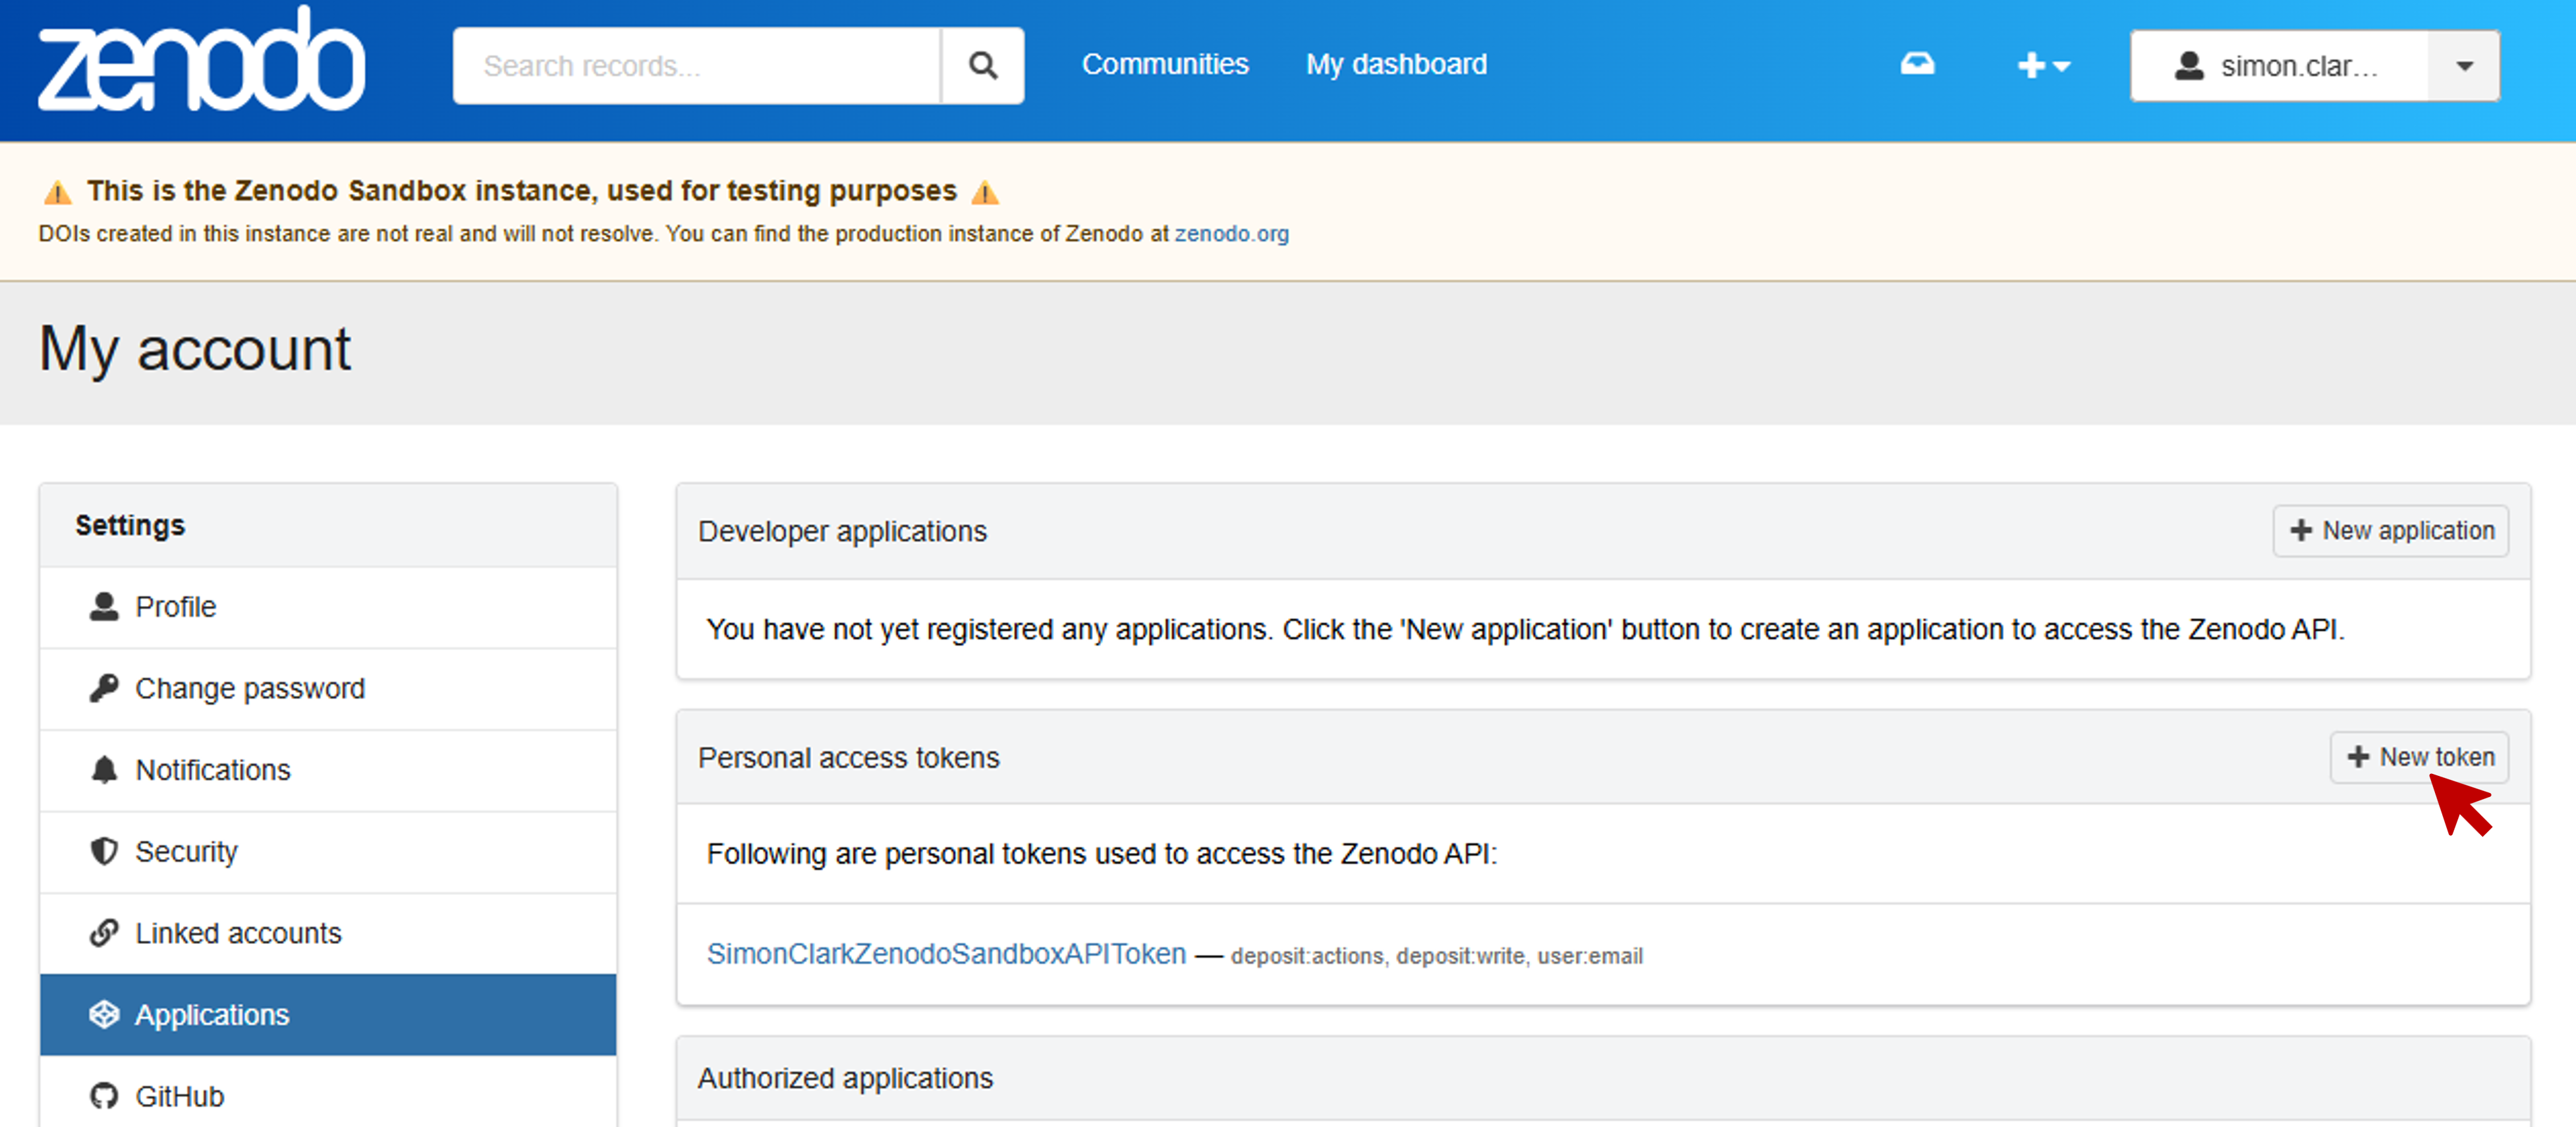Expand the user account dropdown arrow
Screen dimensions: 2576x1127
(x=2464, y=66)
